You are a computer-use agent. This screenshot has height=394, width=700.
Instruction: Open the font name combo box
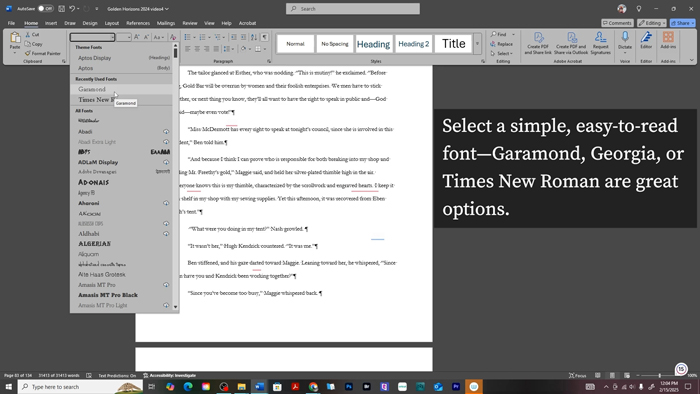click(x=92, y=37)
